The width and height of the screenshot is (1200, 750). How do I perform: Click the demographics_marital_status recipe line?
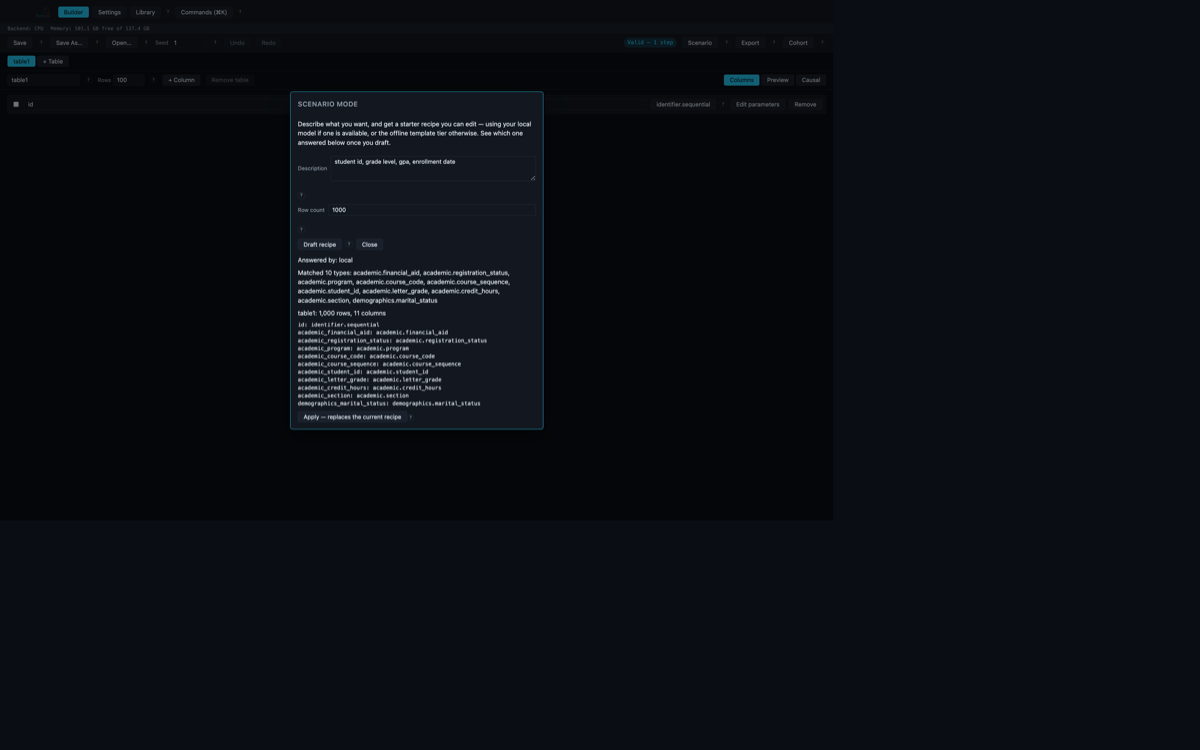[x=389, y=403]
